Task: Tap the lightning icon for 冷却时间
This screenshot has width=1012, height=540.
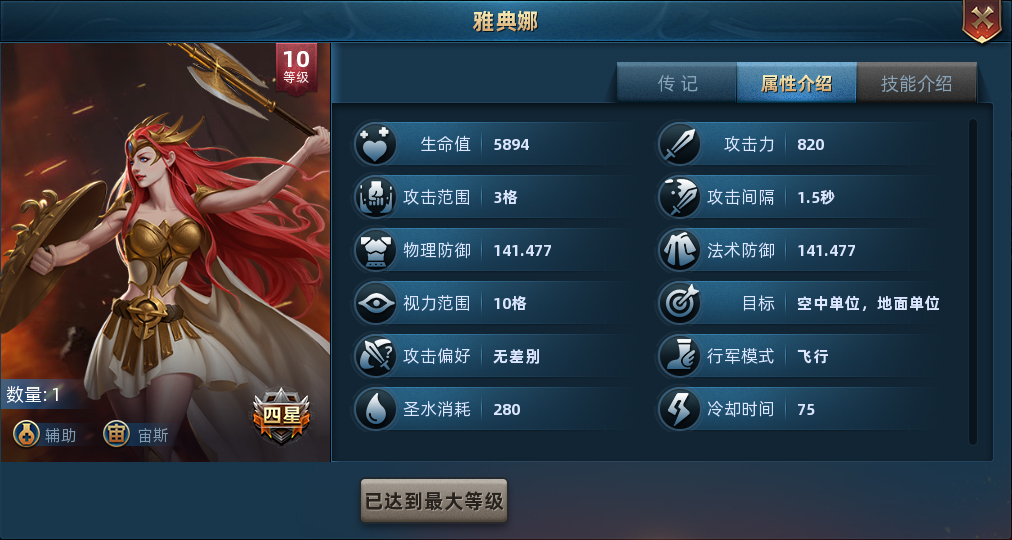Action: 679,409
